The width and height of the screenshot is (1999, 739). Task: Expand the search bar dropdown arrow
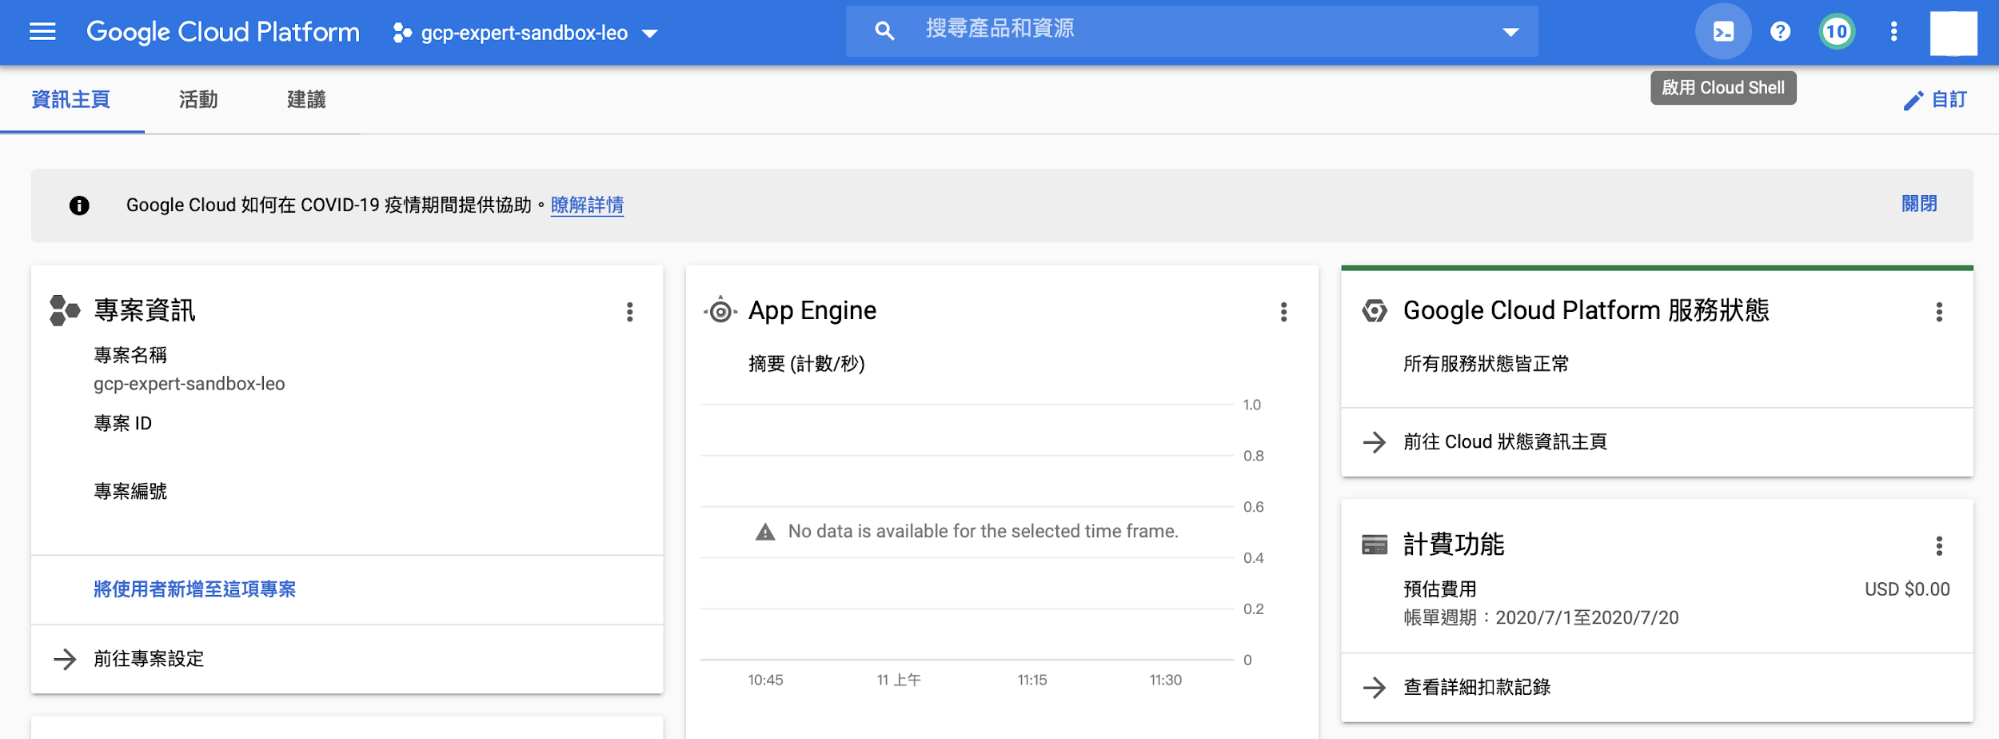(1511, 32)
